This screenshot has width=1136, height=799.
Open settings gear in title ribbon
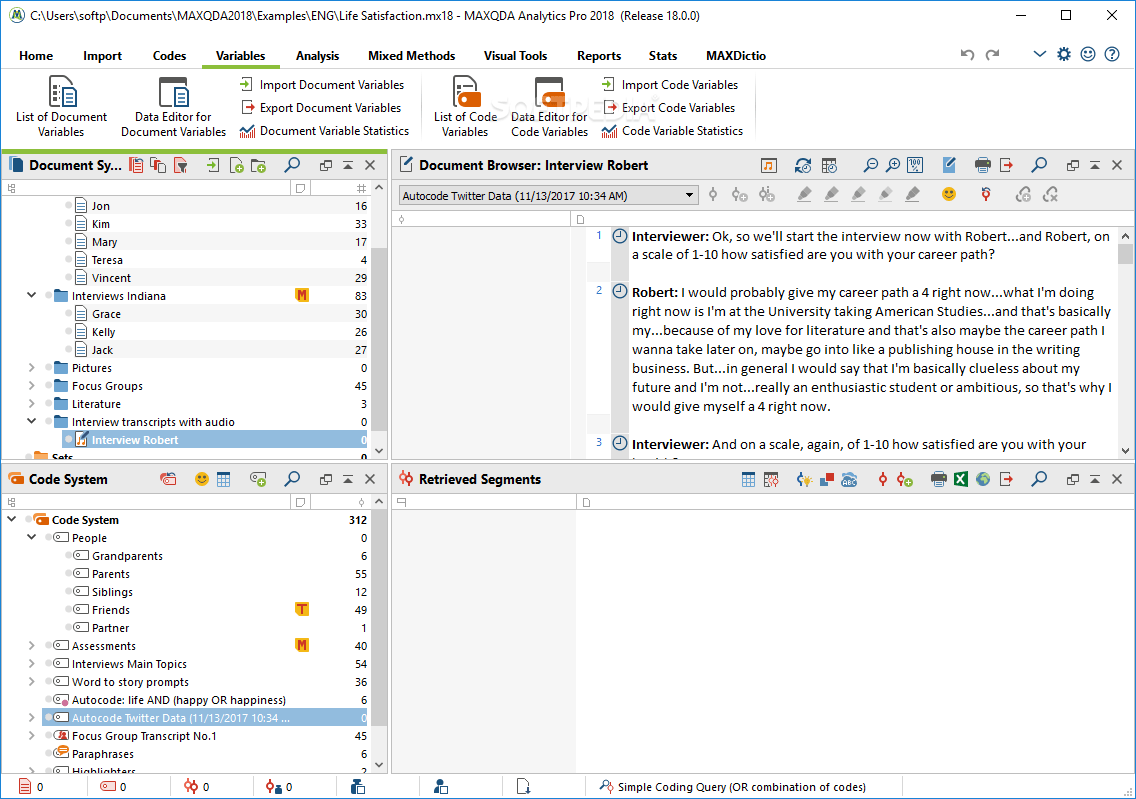1064,54
